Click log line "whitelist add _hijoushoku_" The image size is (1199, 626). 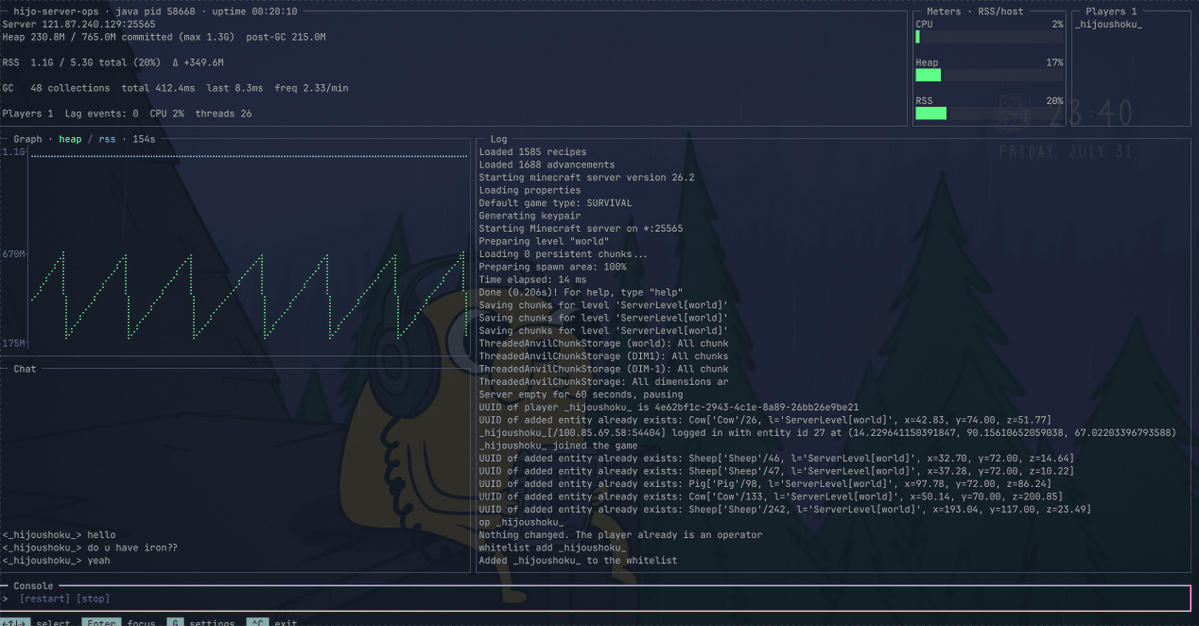tap(553, 547)
